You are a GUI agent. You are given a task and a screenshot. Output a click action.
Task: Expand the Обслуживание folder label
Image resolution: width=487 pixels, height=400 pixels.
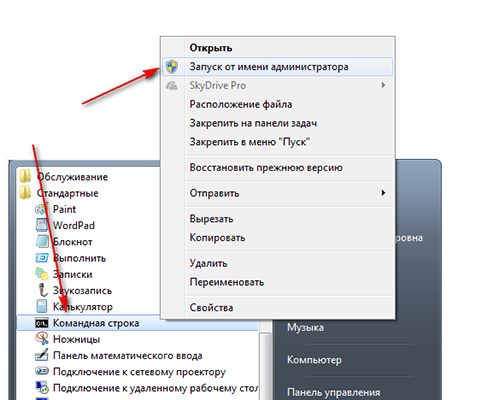click(72, 177)
